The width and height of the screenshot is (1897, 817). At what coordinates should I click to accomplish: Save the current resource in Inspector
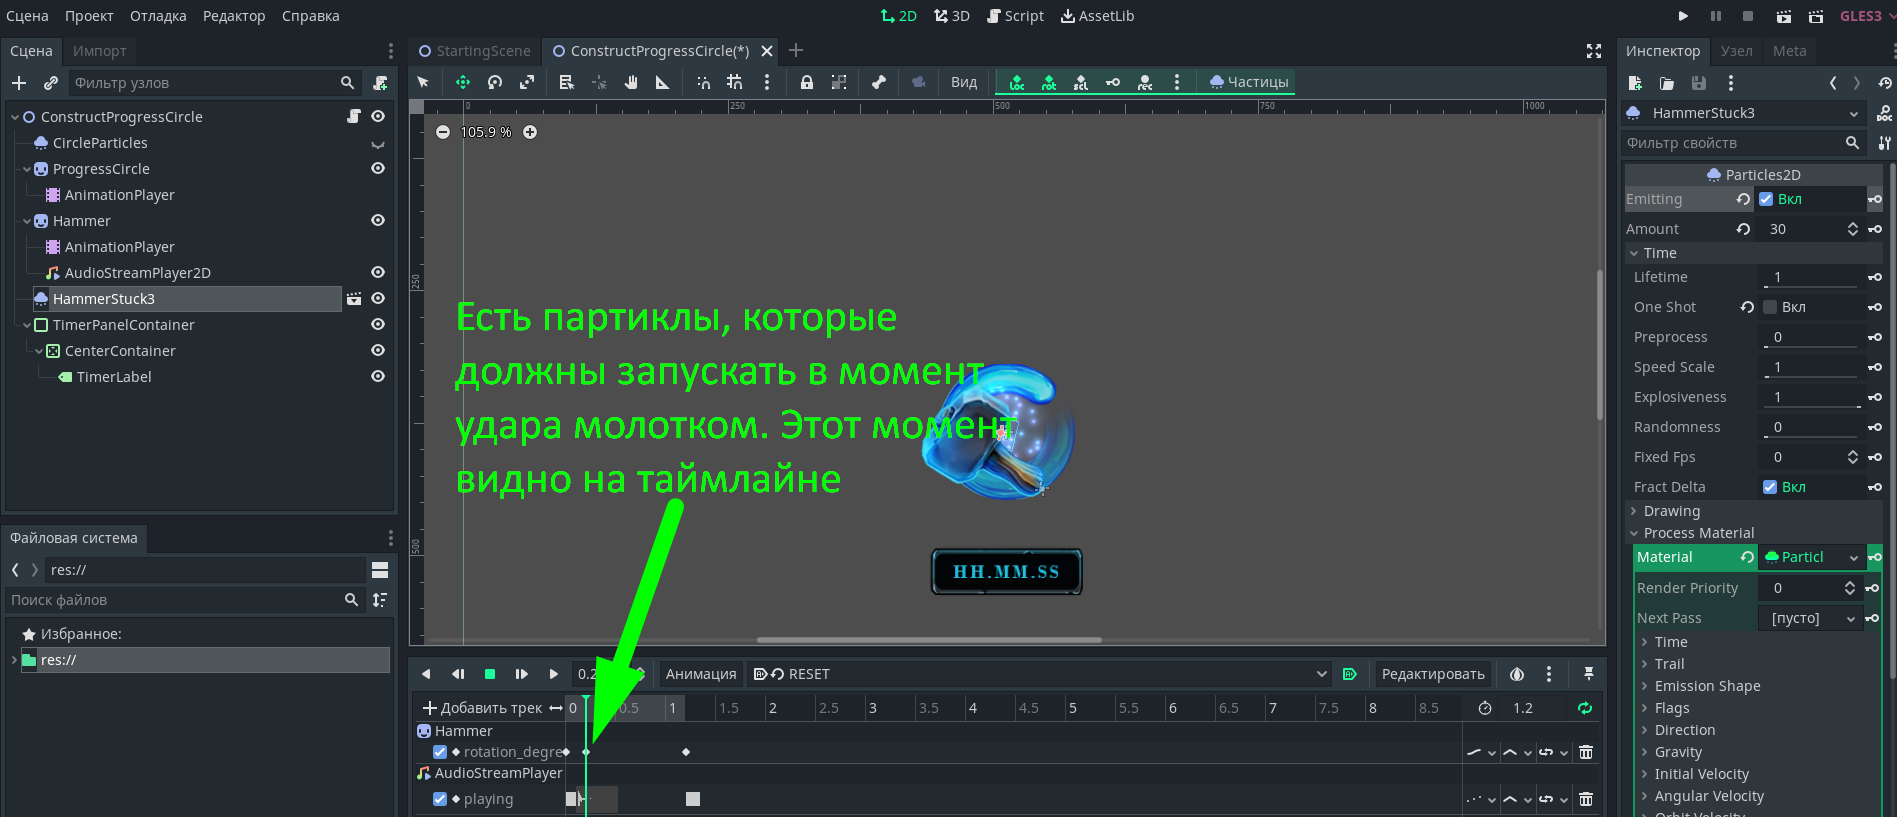pyautogui.click(x=1698, y=83)
